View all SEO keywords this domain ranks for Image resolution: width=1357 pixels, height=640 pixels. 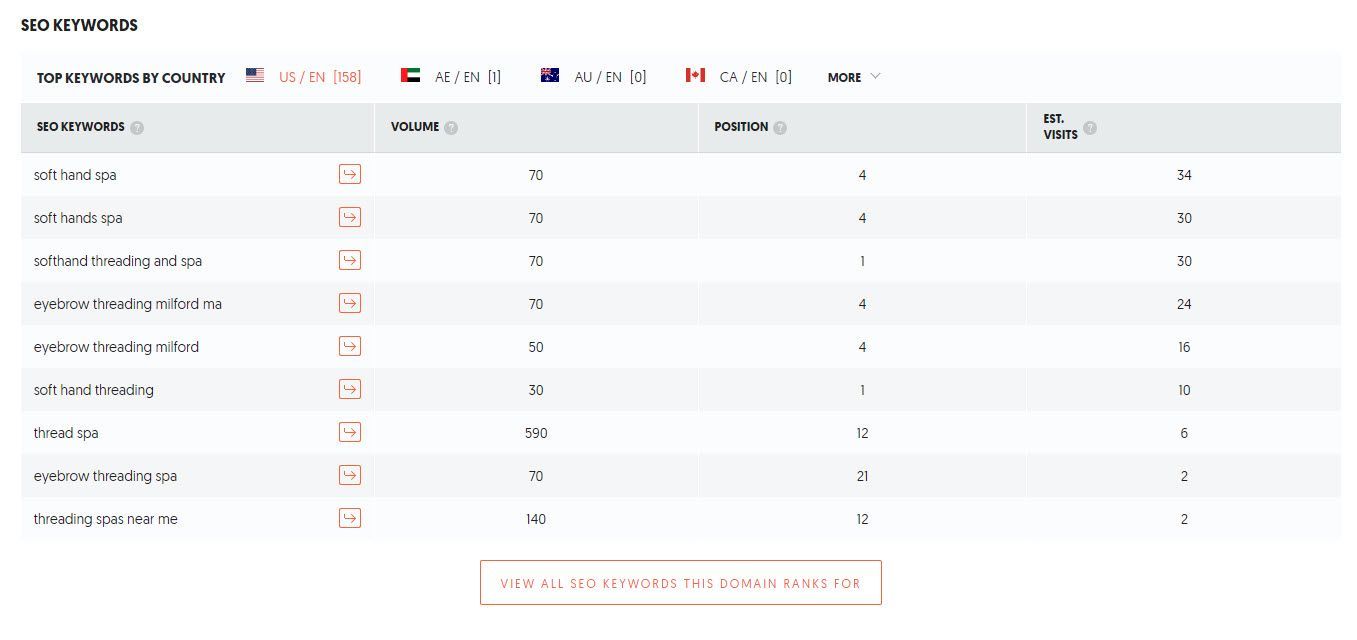tap(681, 583)
